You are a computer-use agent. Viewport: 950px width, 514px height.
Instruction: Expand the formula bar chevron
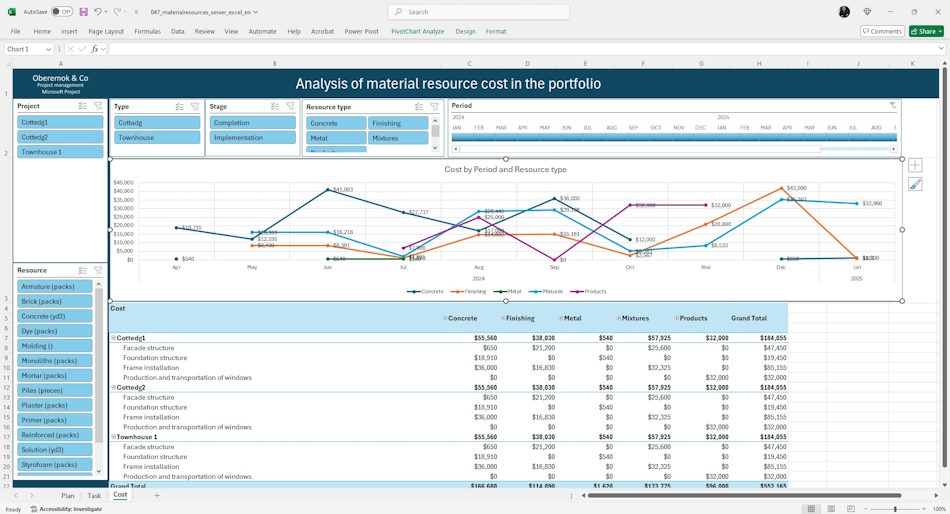click(941, 49)
